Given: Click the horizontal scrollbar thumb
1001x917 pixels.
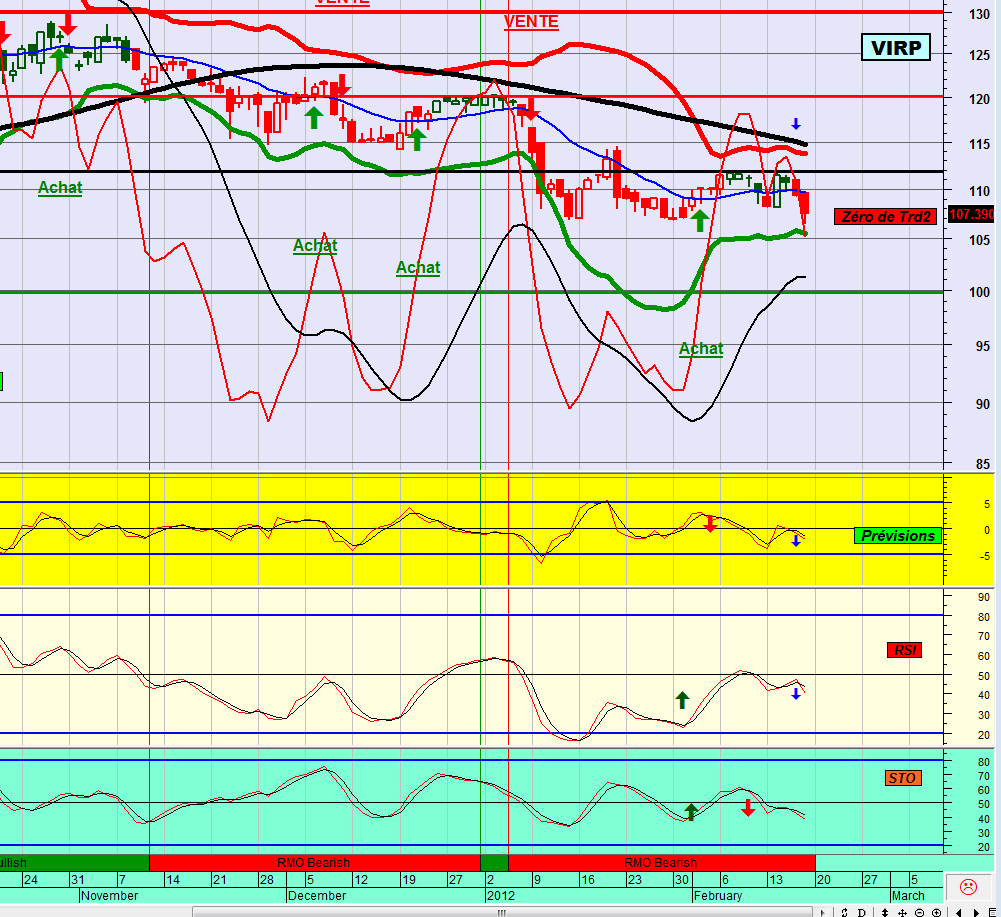Looking at the screenshot, I should pyautogui.click(x=502, y=913).
